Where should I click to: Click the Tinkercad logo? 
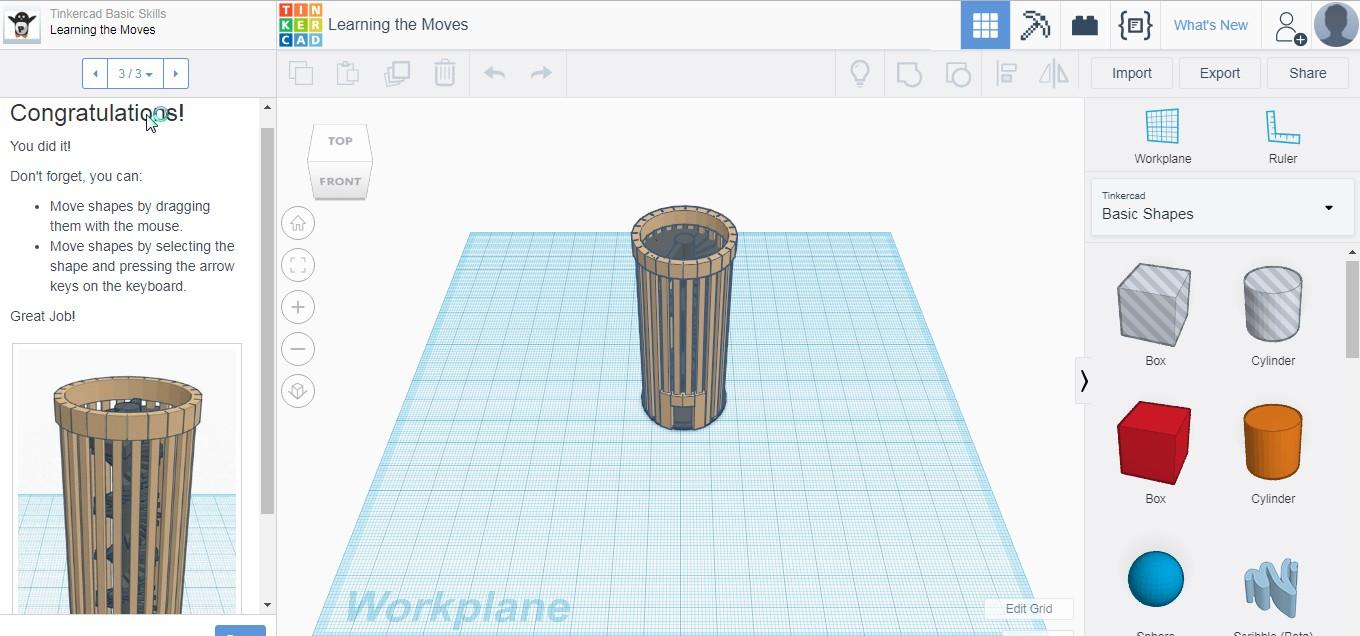[x=300, y=25]
